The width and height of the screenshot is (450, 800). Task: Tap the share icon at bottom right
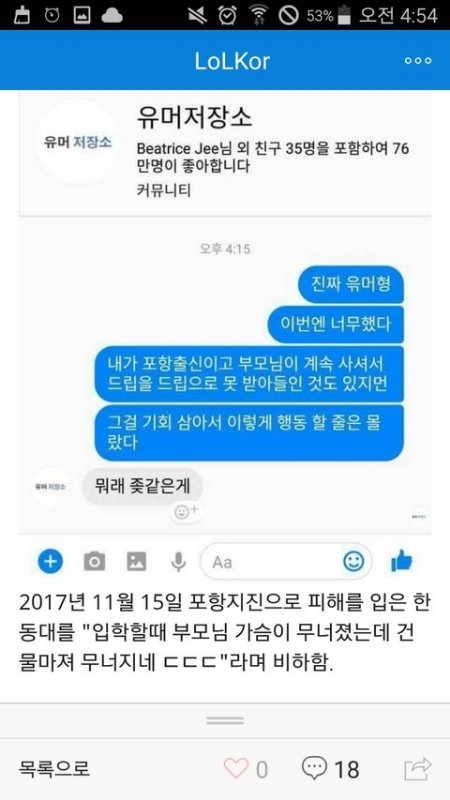(418, 768)
